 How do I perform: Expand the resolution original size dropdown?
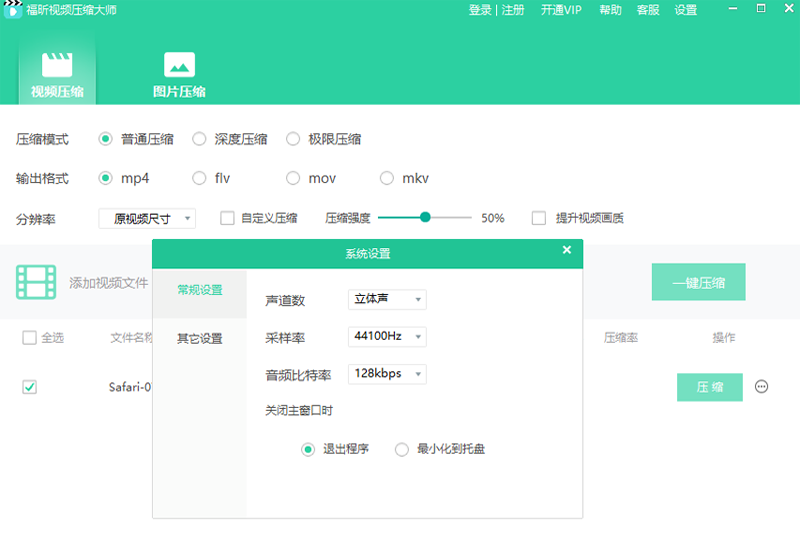coord(147,218)
